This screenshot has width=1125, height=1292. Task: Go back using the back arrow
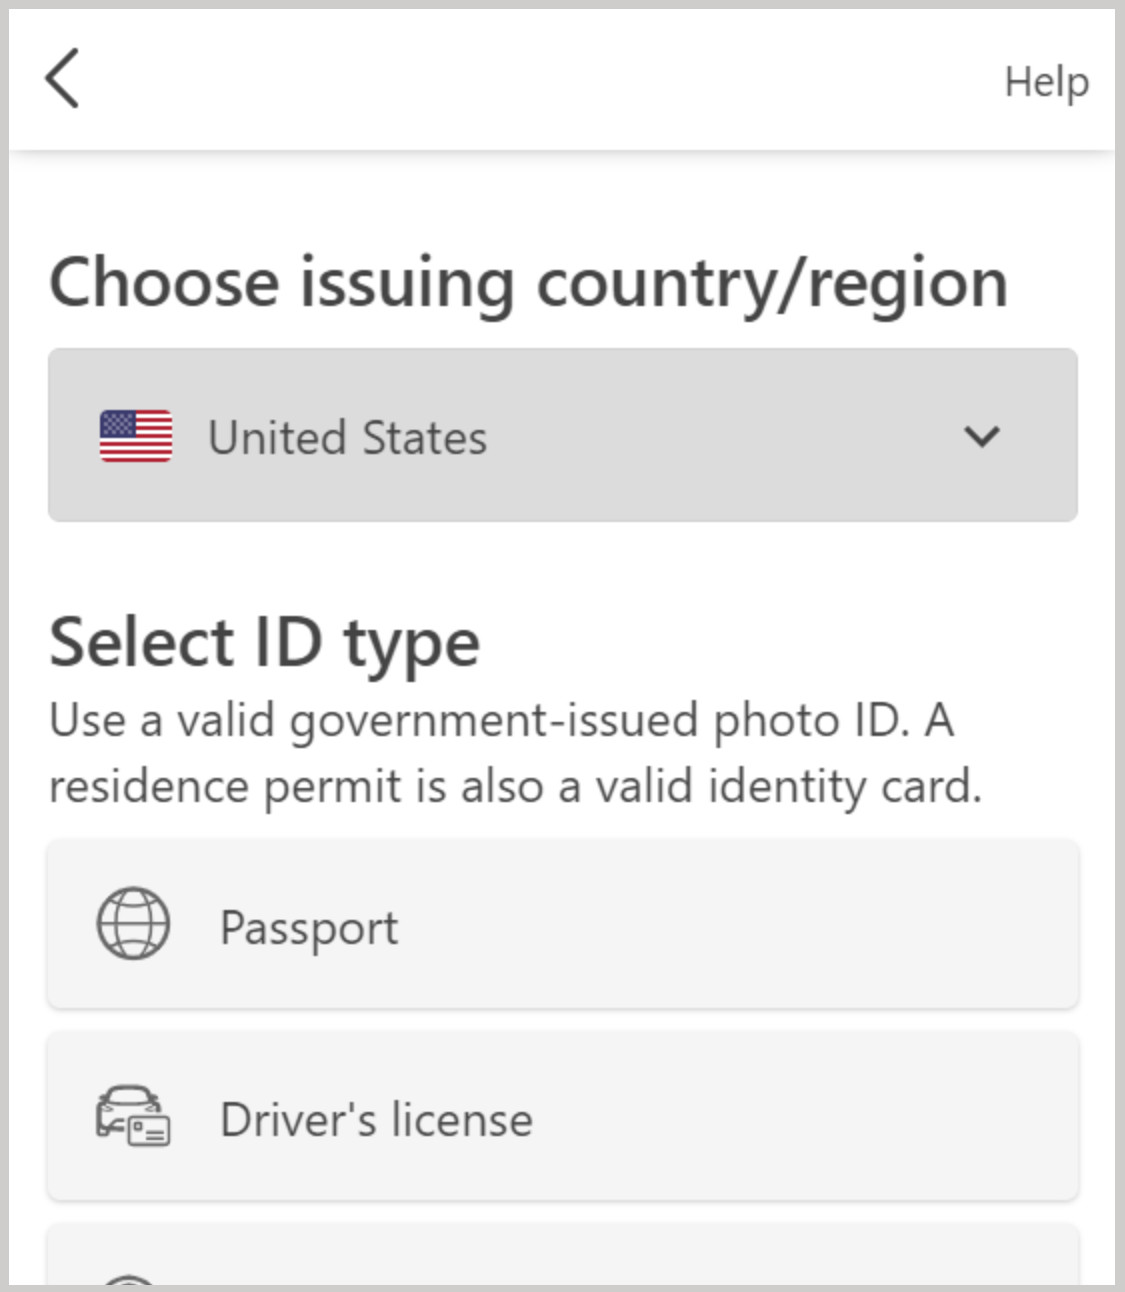coord(62,78)
